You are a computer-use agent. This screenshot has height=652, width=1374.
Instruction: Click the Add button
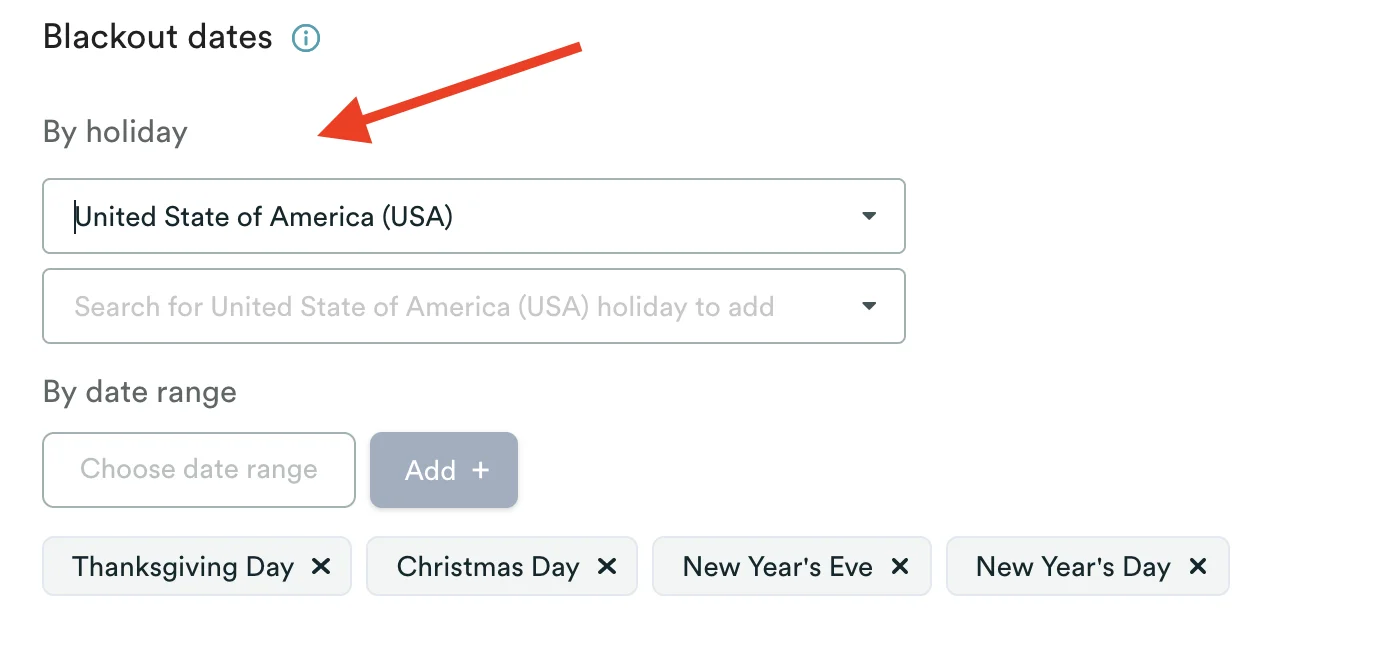[x=443, y=470]
